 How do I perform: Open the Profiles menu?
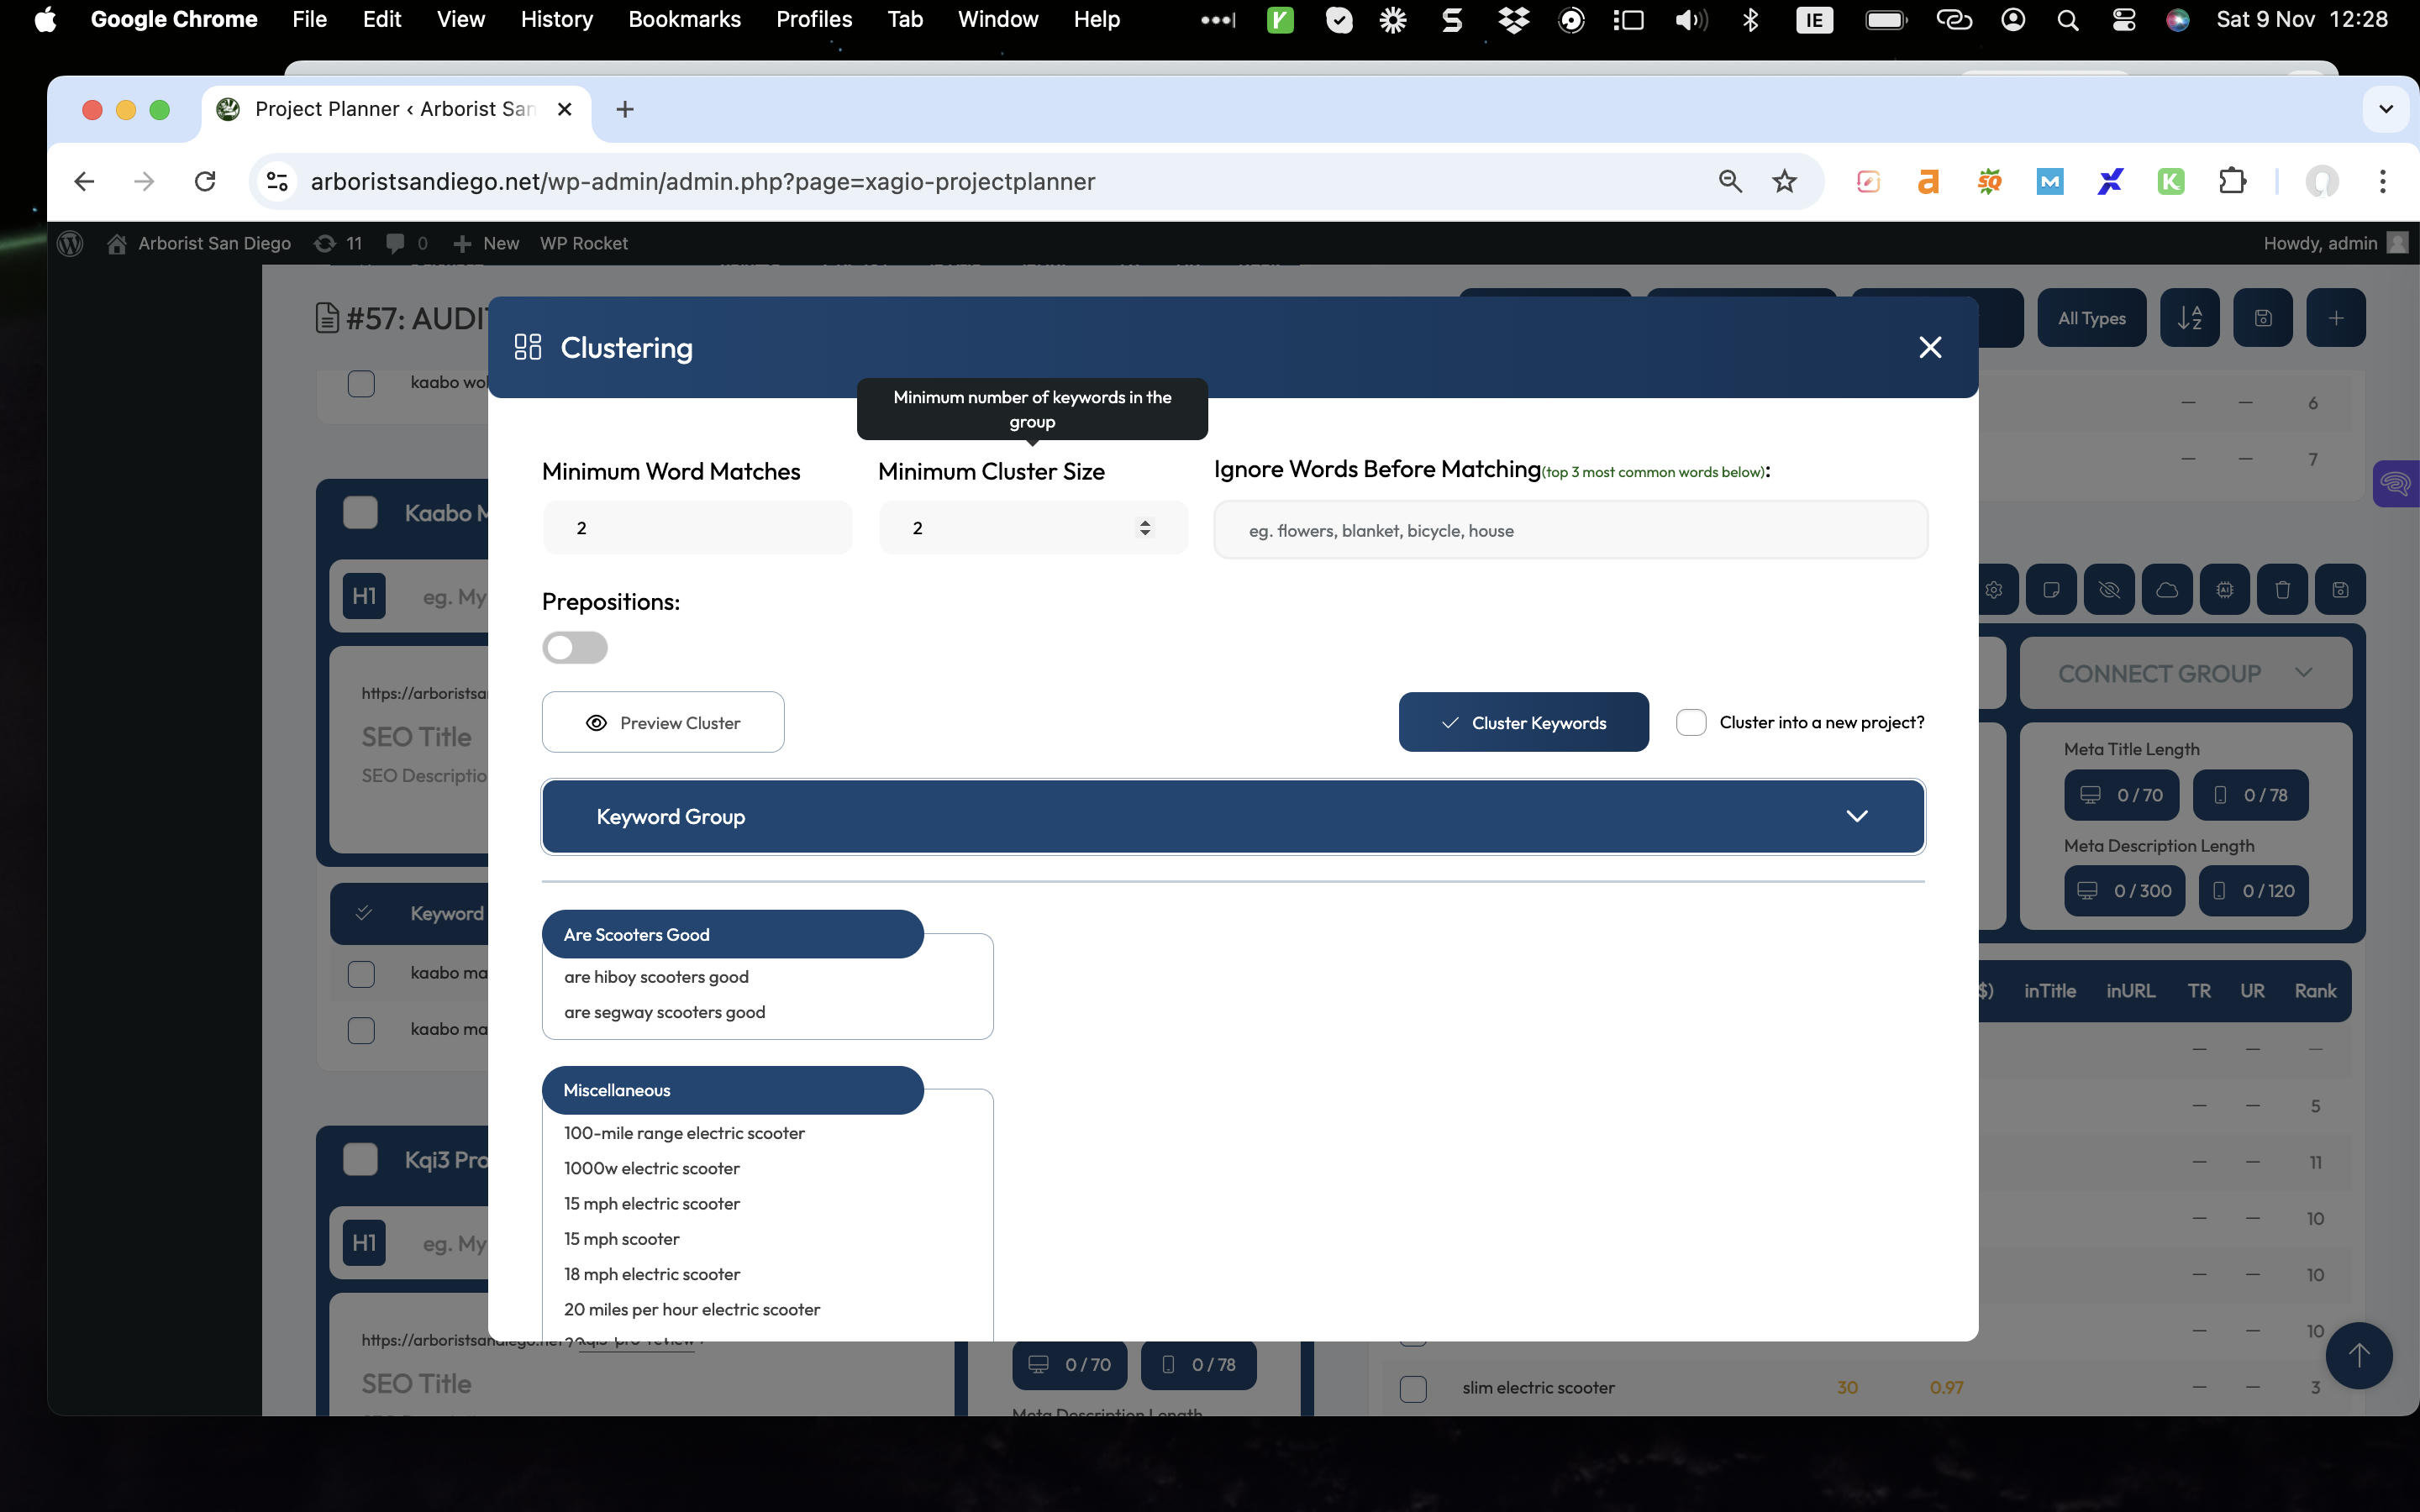(814, 19)
